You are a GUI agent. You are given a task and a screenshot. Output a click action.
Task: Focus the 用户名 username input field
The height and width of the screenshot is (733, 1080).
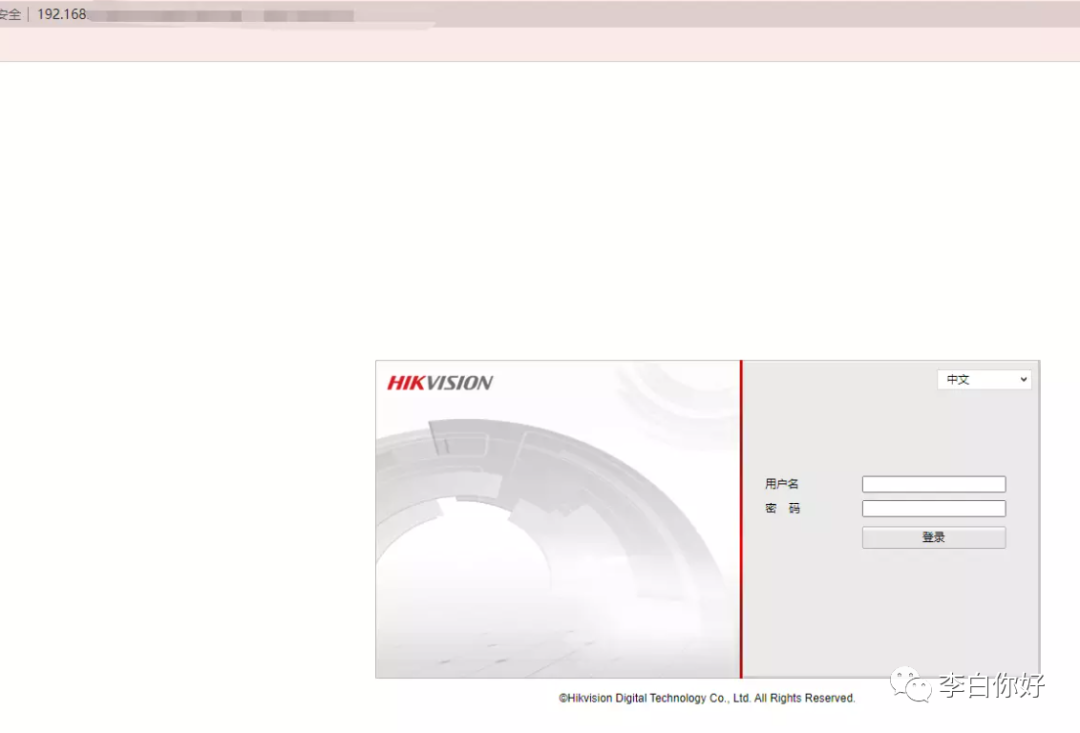click(933, 484)
